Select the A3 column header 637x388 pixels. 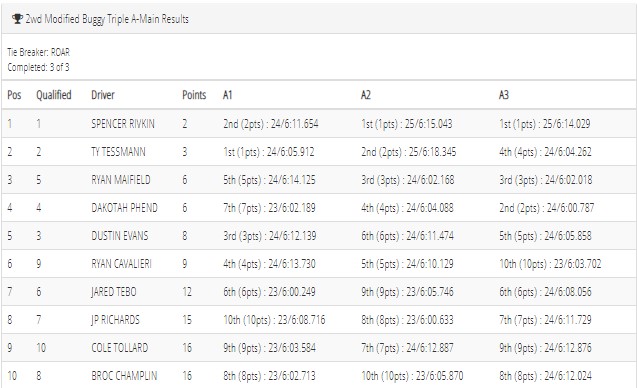click(504, 95)
